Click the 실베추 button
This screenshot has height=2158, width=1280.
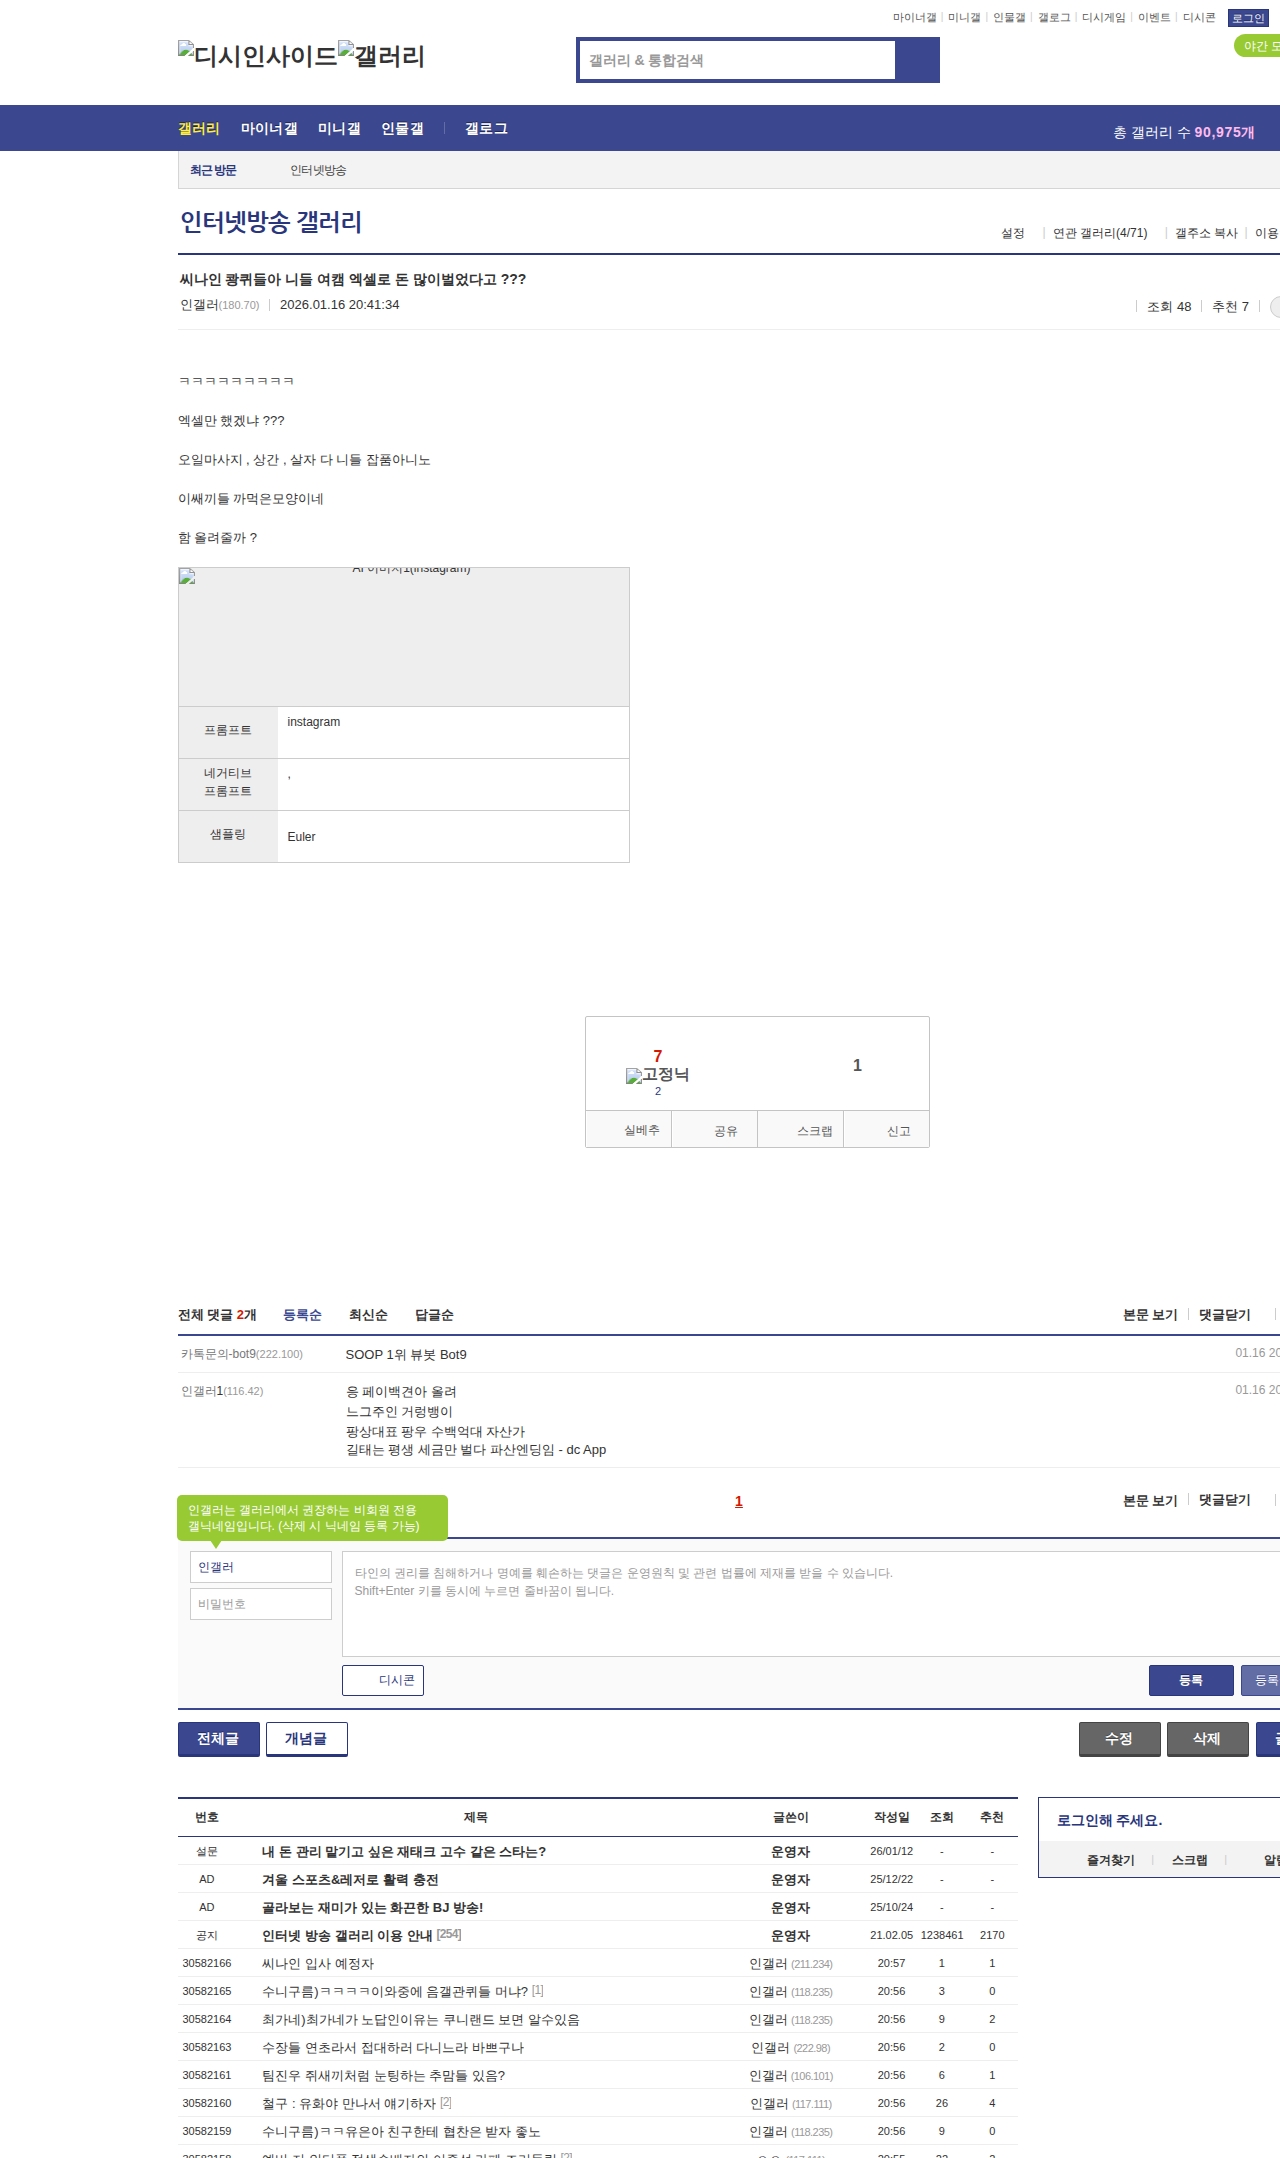tap(629, 1130)
